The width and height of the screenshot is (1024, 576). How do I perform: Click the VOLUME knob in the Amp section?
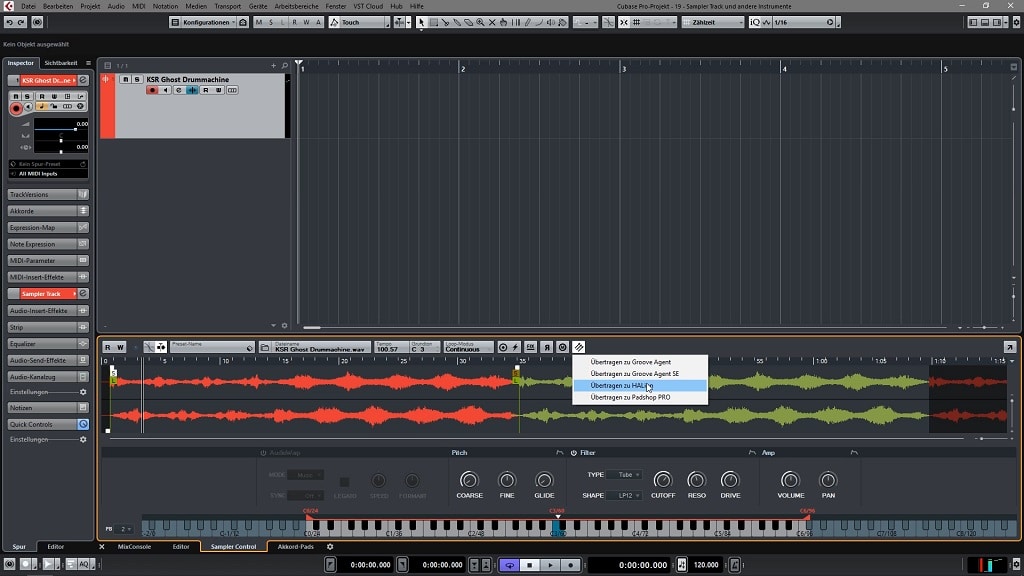(x=790, y=480)
